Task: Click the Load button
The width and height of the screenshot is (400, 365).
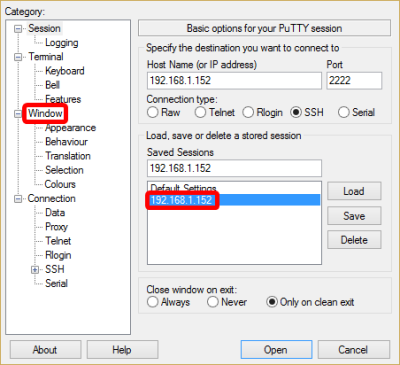Action: pos(354,191)
